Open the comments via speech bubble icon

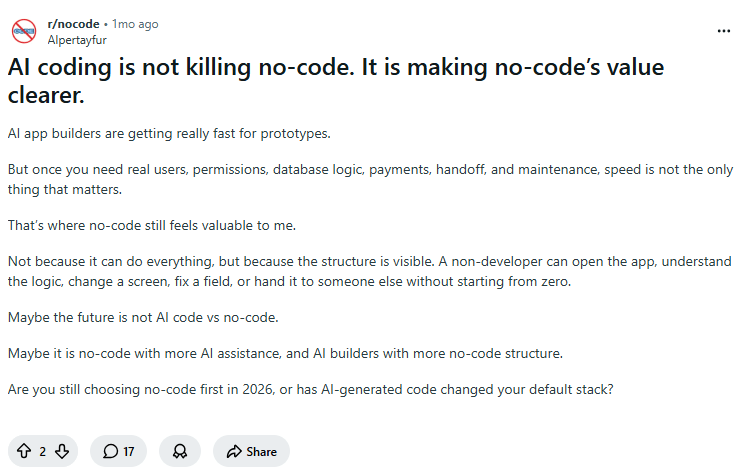pos(111,451)
